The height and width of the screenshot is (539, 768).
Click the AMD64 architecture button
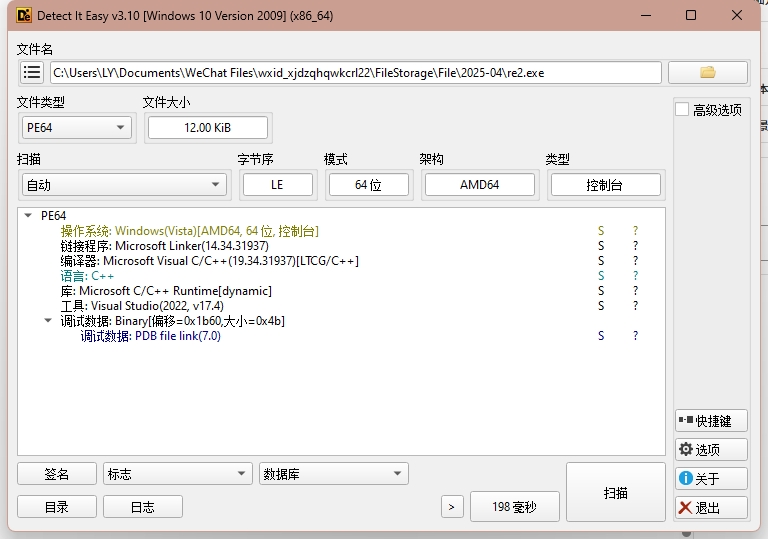480,185
